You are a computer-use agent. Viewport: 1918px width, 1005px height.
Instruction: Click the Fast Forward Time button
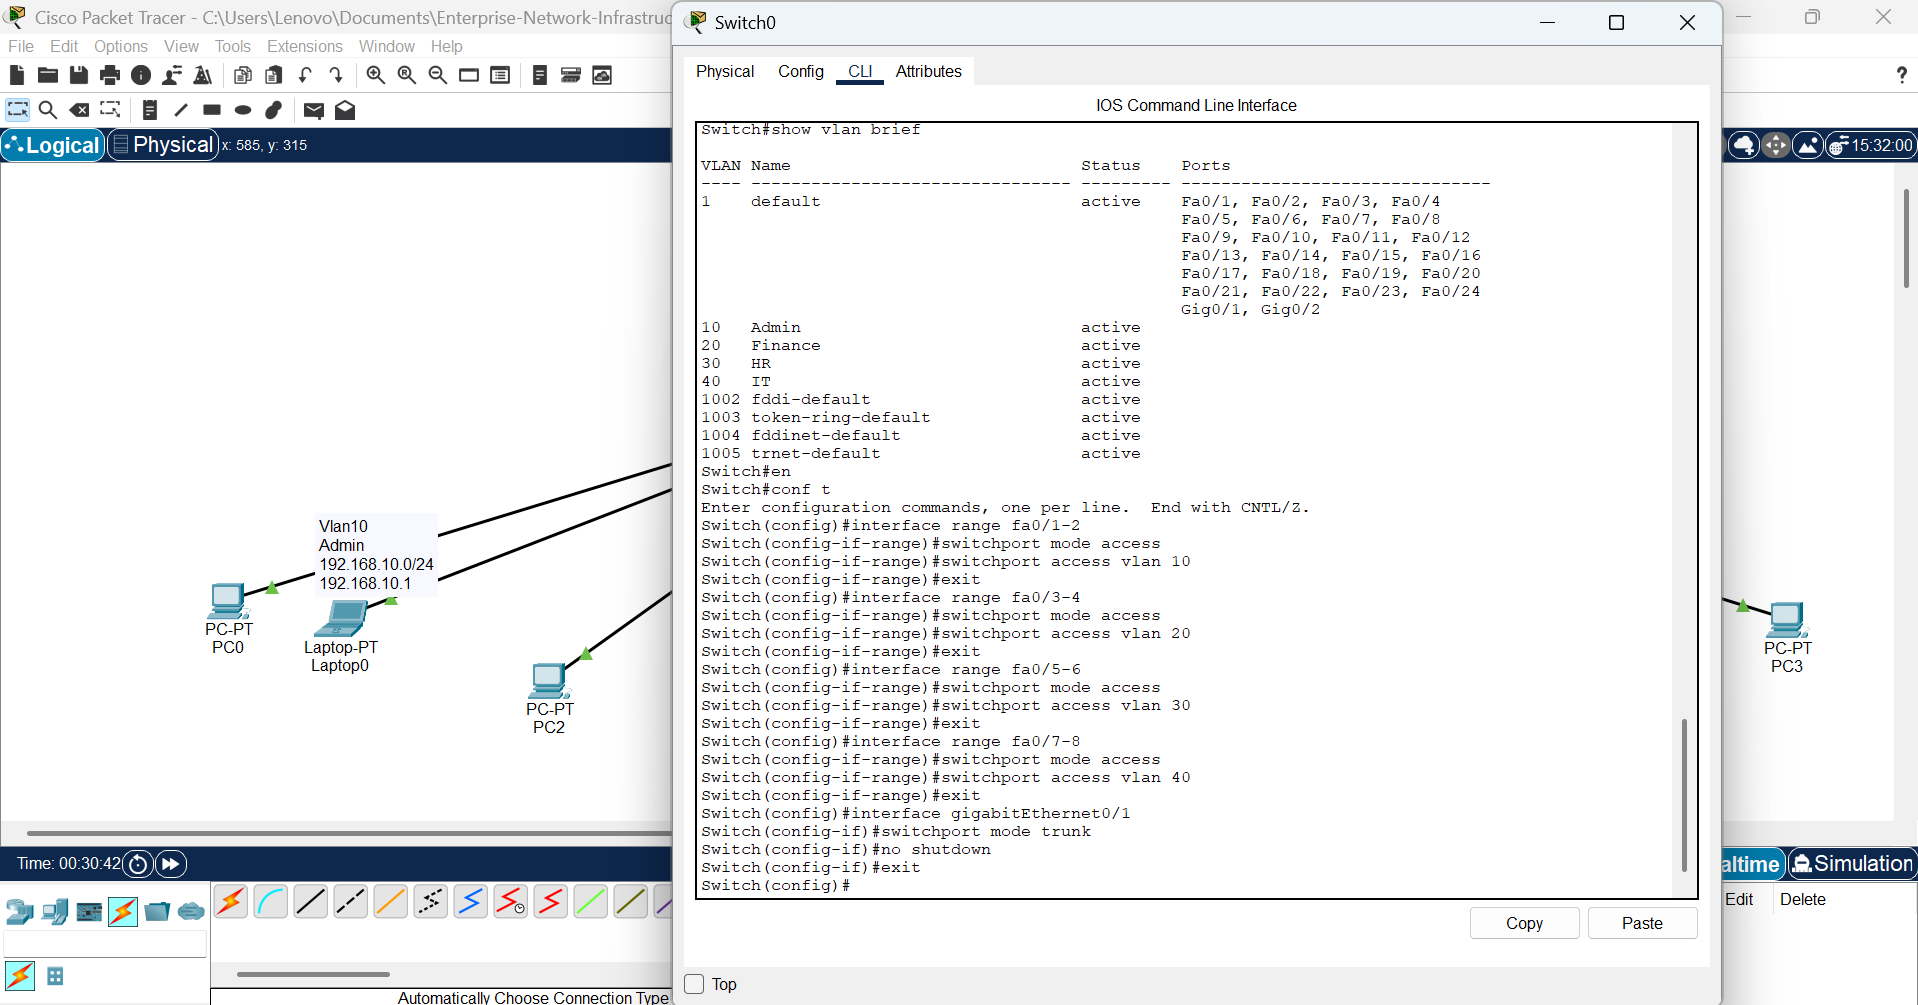point(171,864)
